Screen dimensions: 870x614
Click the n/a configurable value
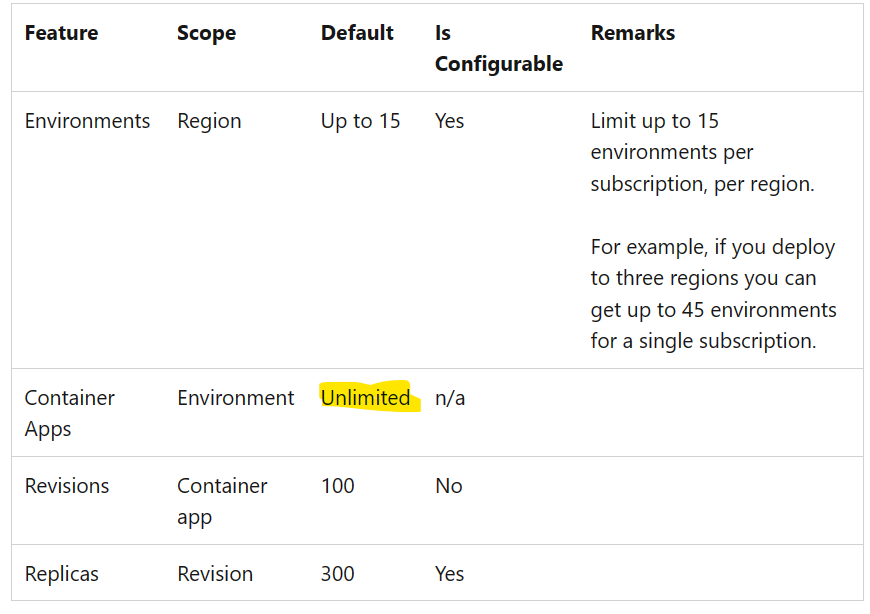click(x=450, y=398)
